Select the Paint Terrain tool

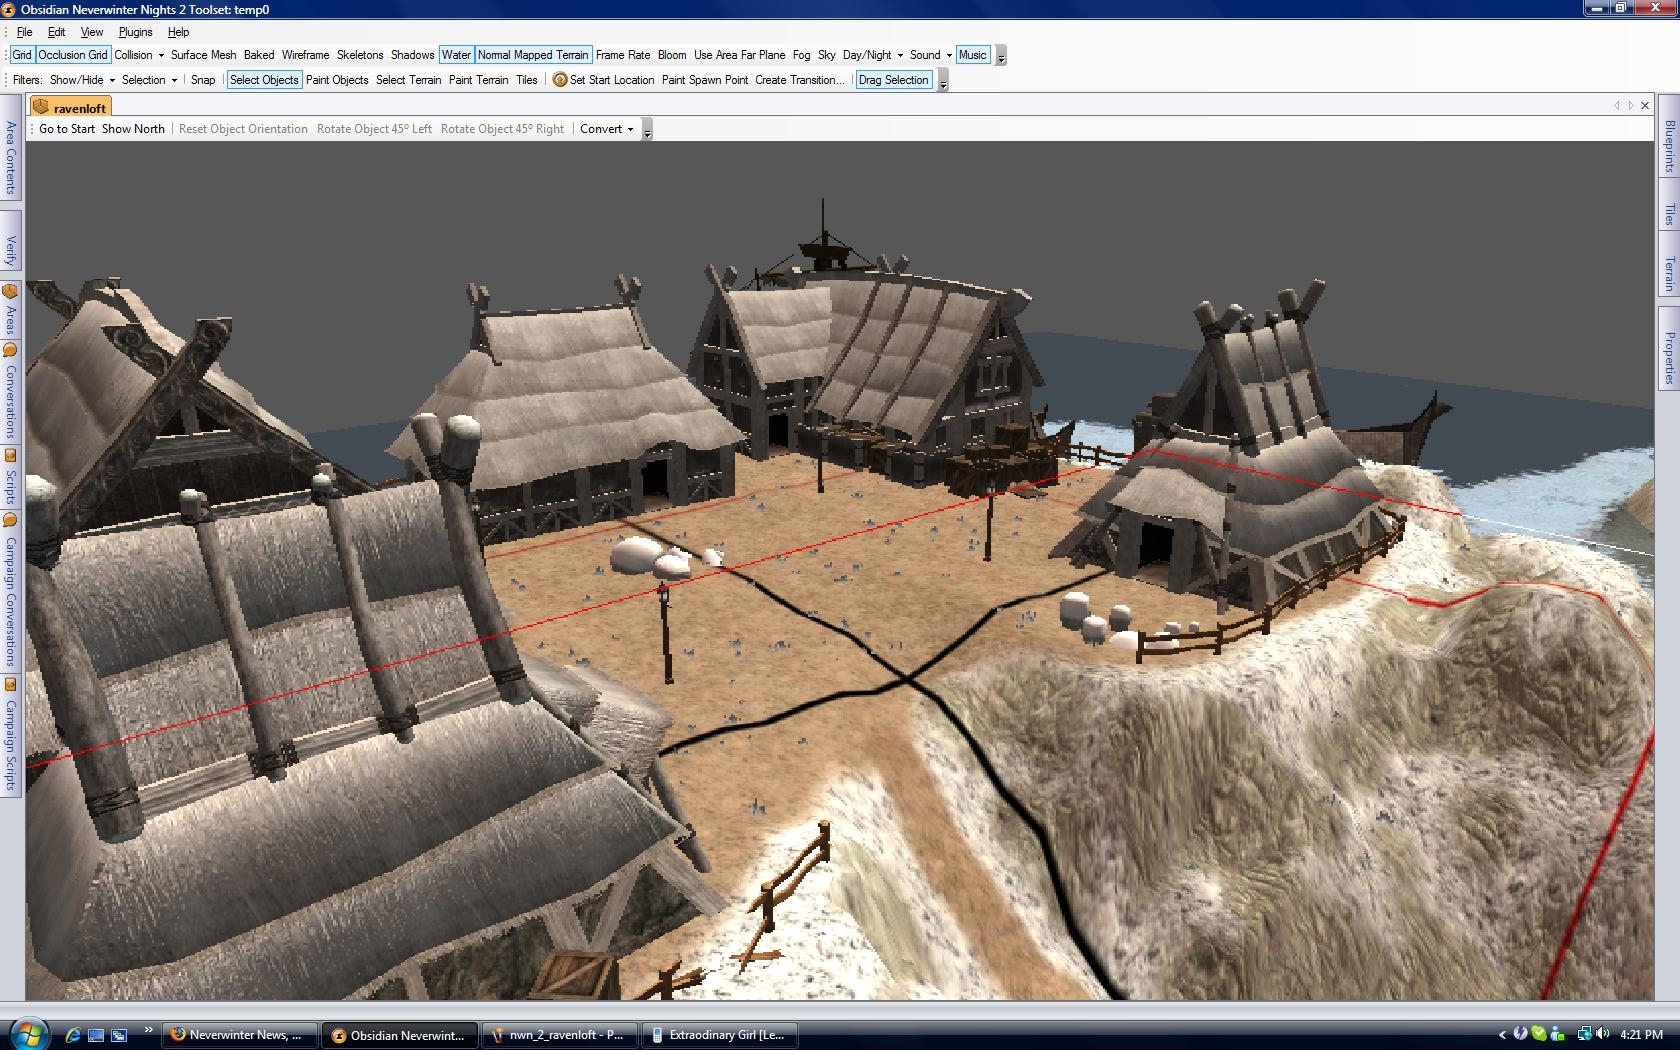pos(478,80)
